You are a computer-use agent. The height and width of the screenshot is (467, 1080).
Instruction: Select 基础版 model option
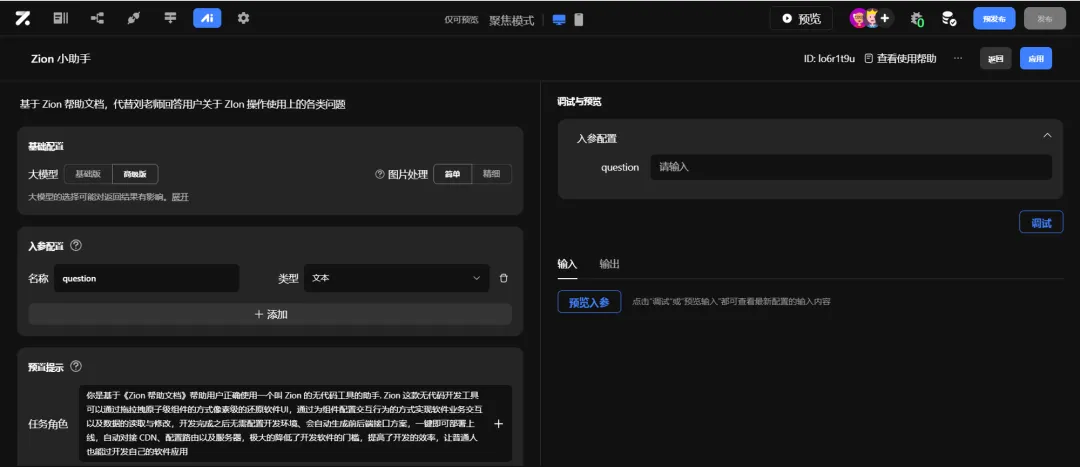[88, 174]
